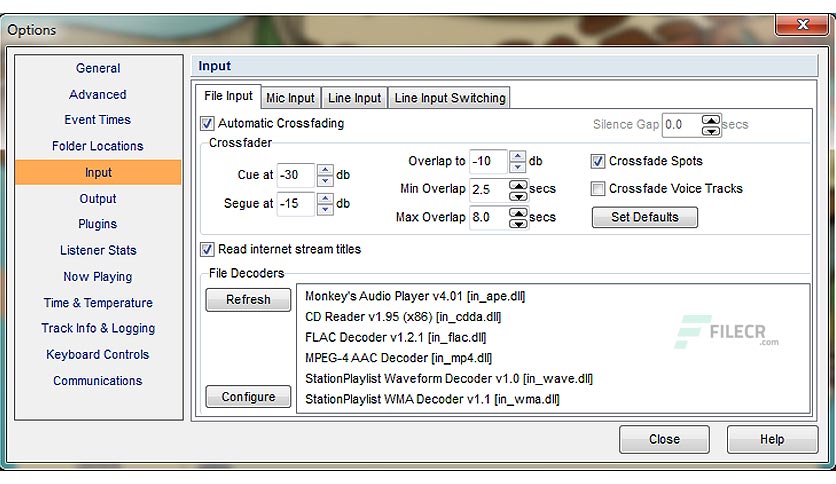Close the Options window with X
This screenshot has height=484, width=836.
pyautogui.click(x=802, y=25)
